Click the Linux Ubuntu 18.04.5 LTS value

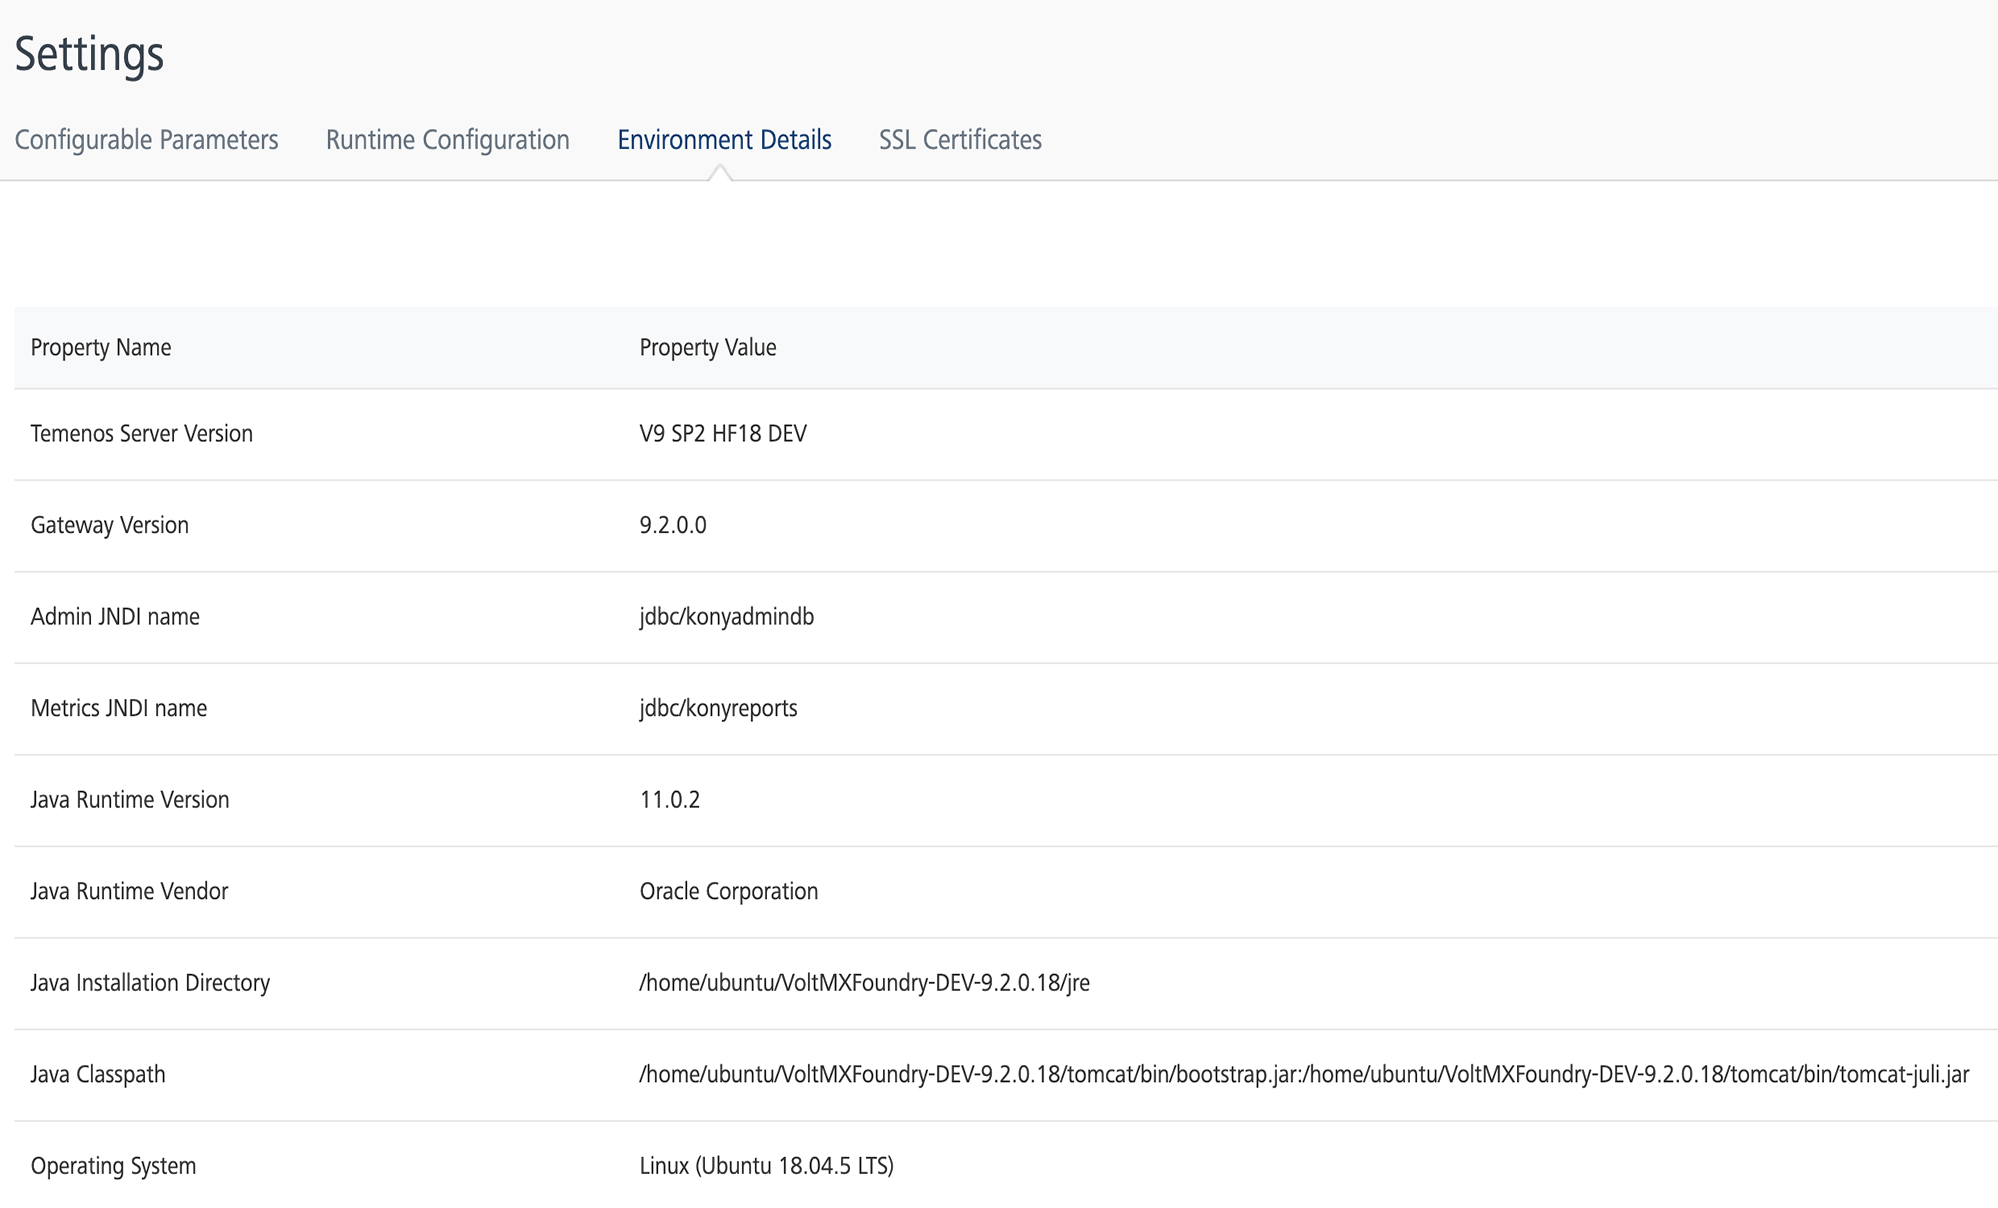766,1166
